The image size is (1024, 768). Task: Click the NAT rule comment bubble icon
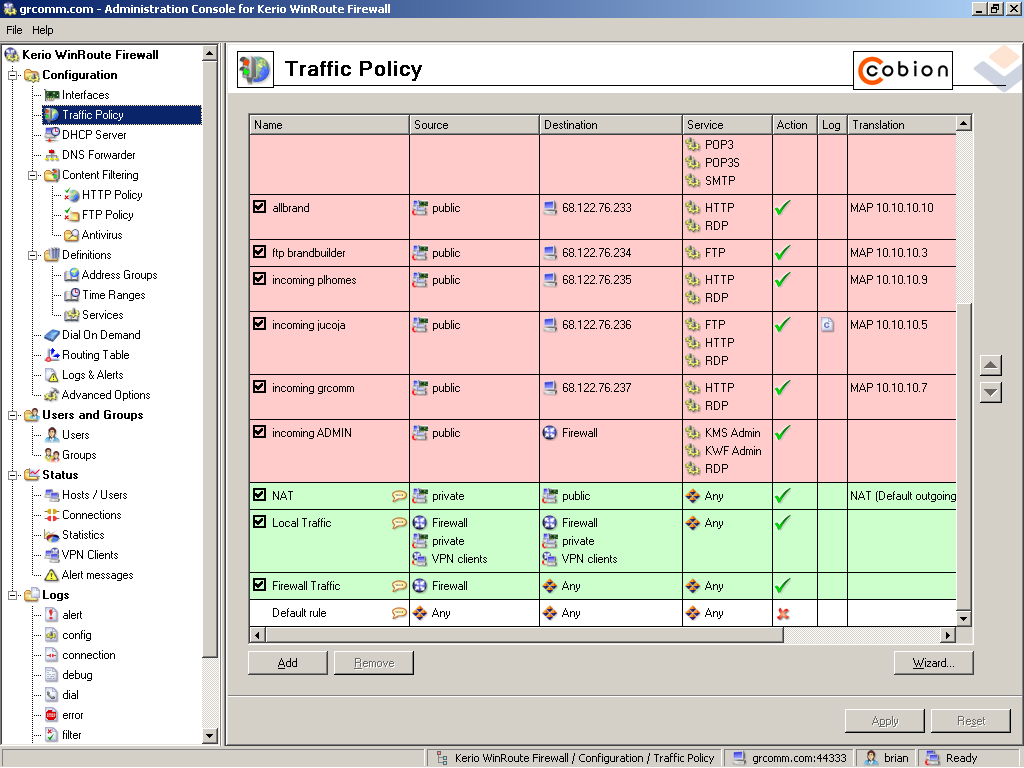tap(399, 496)
